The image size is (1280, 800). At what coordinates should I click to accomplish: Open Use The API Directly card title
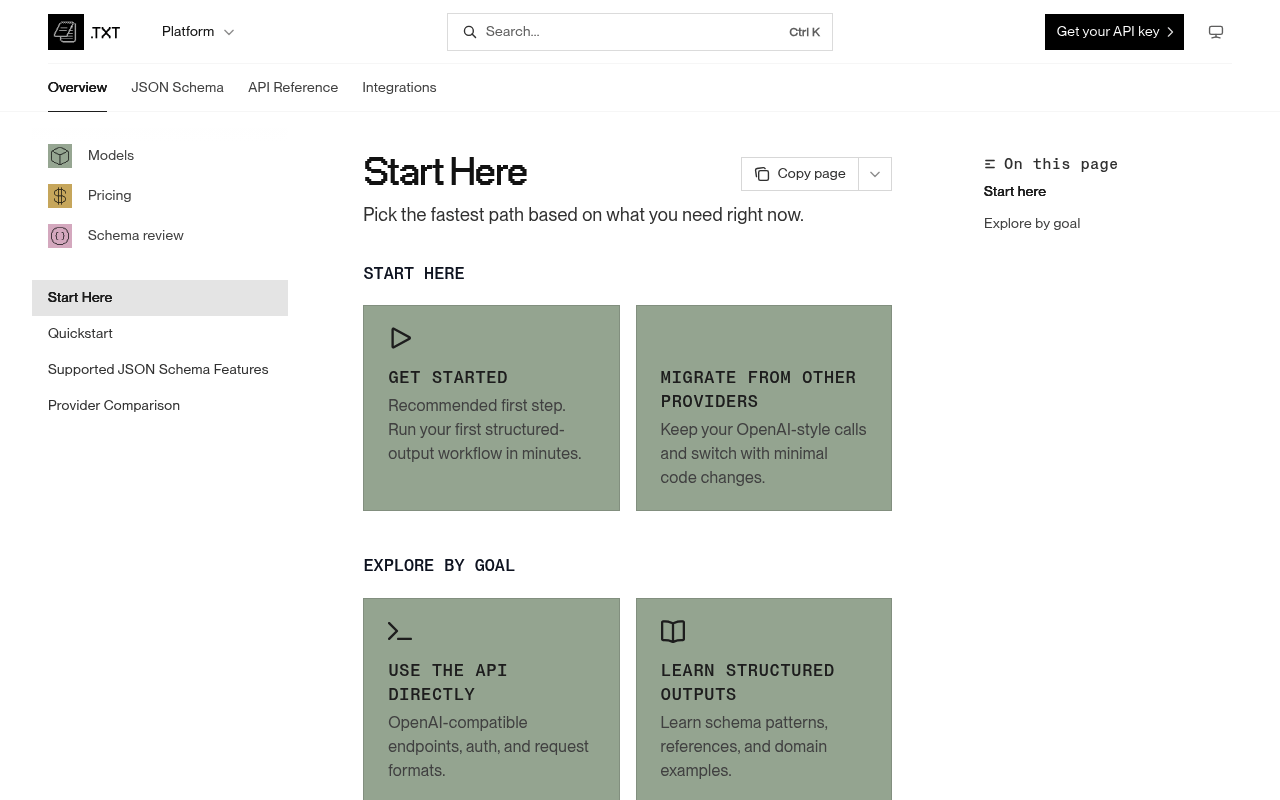click(448, 683)
